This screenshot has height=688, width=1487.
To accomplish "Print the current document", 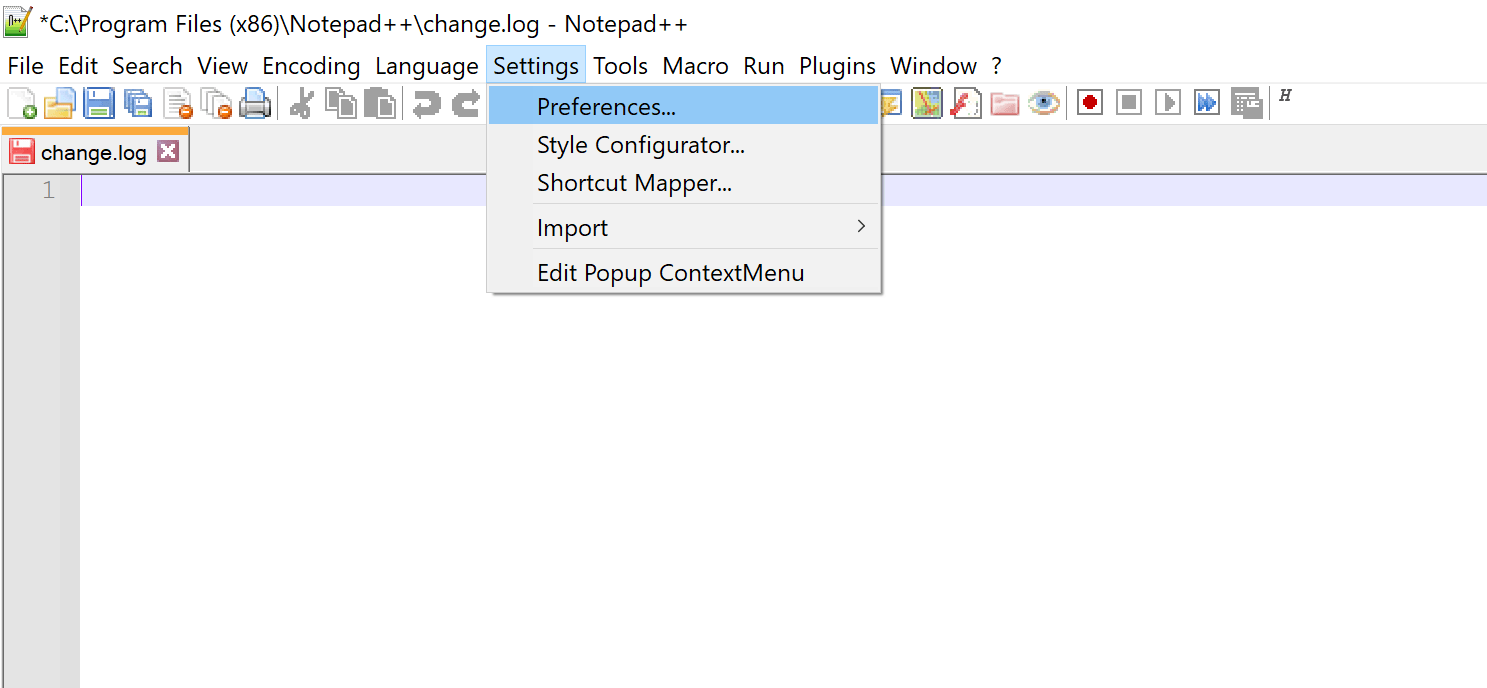I will point(256,102).
